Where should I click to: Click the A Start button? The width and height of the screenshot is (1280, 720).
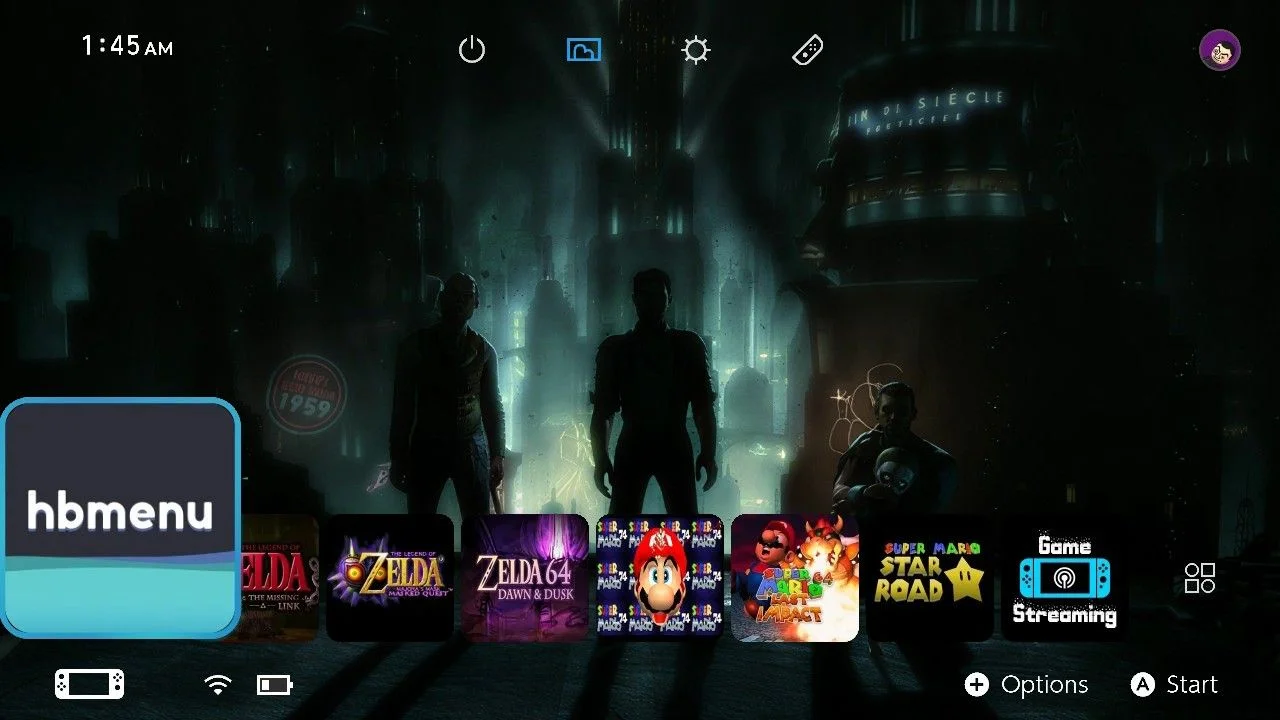click(1174, 685)
